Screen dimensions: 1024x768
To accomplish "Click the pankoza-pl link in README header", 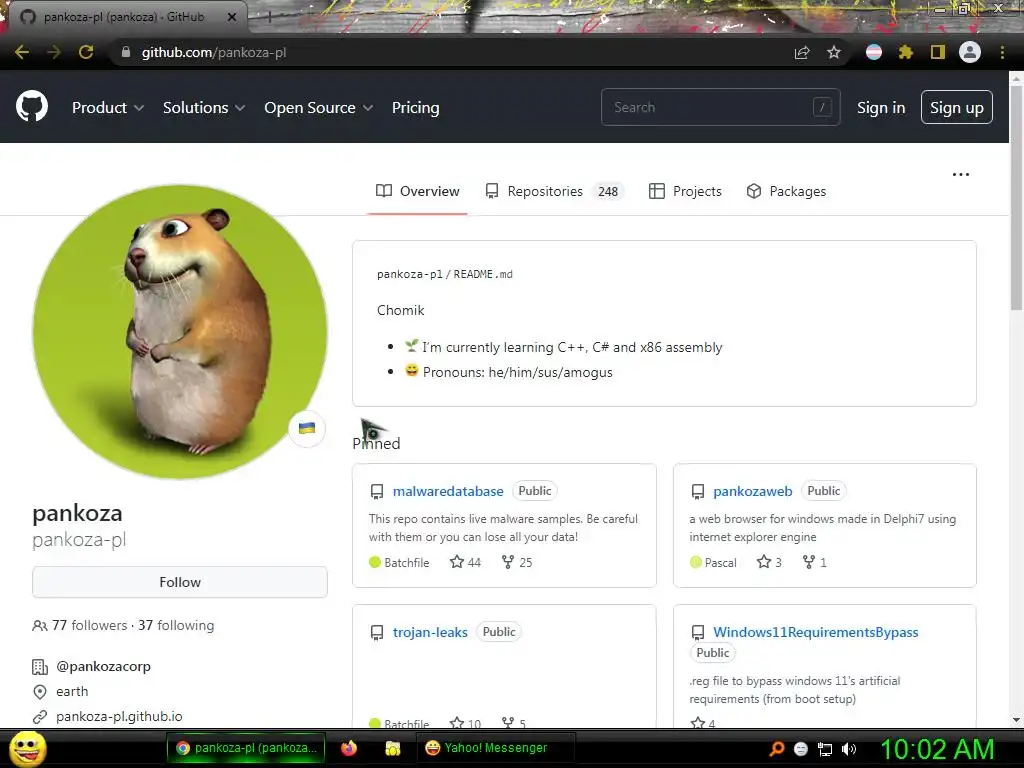I will tap(409, 274).
